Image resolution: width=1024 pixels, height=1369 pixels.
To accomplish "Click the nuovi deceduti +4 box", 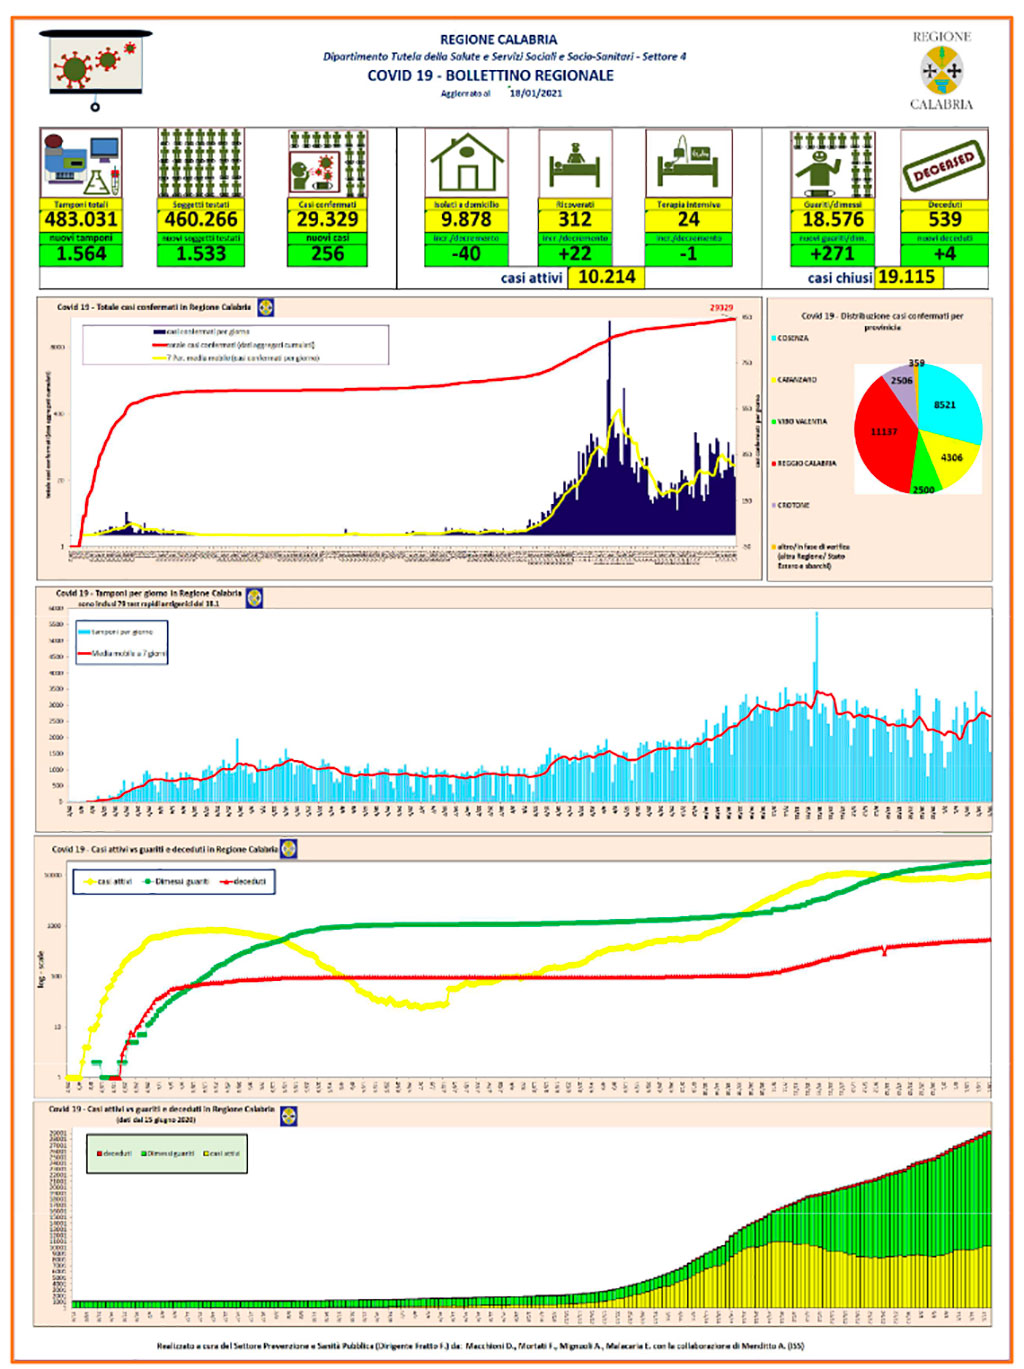I will coord(944,254).
